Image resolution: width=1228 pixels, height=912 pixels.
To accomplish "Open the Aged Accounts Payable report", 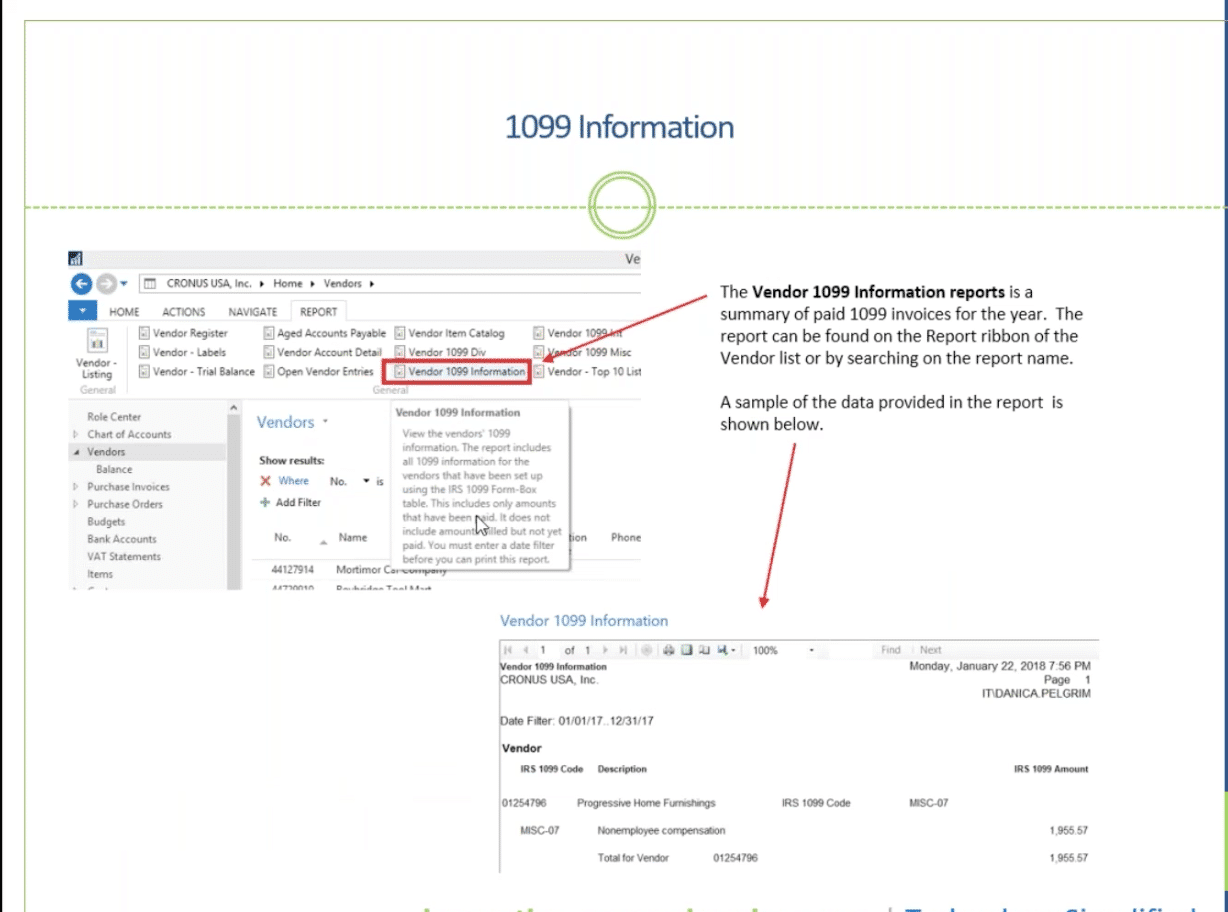I will pos(325,333).
